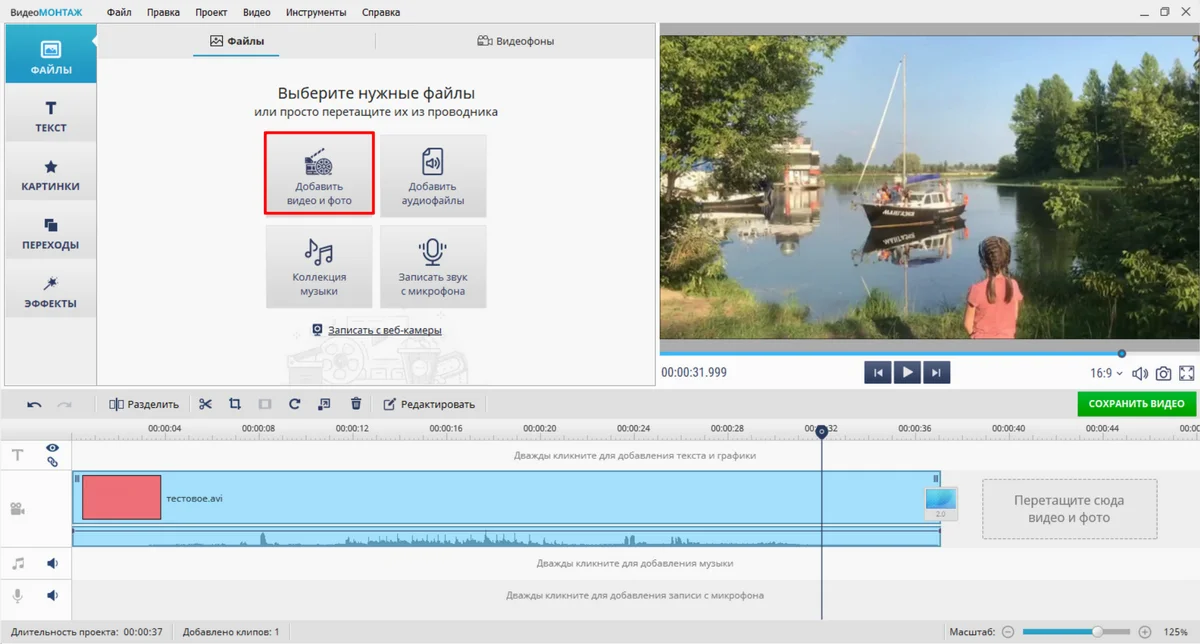
Task: Open the Эффекты sidebar section
Action: tap(50, 292)
